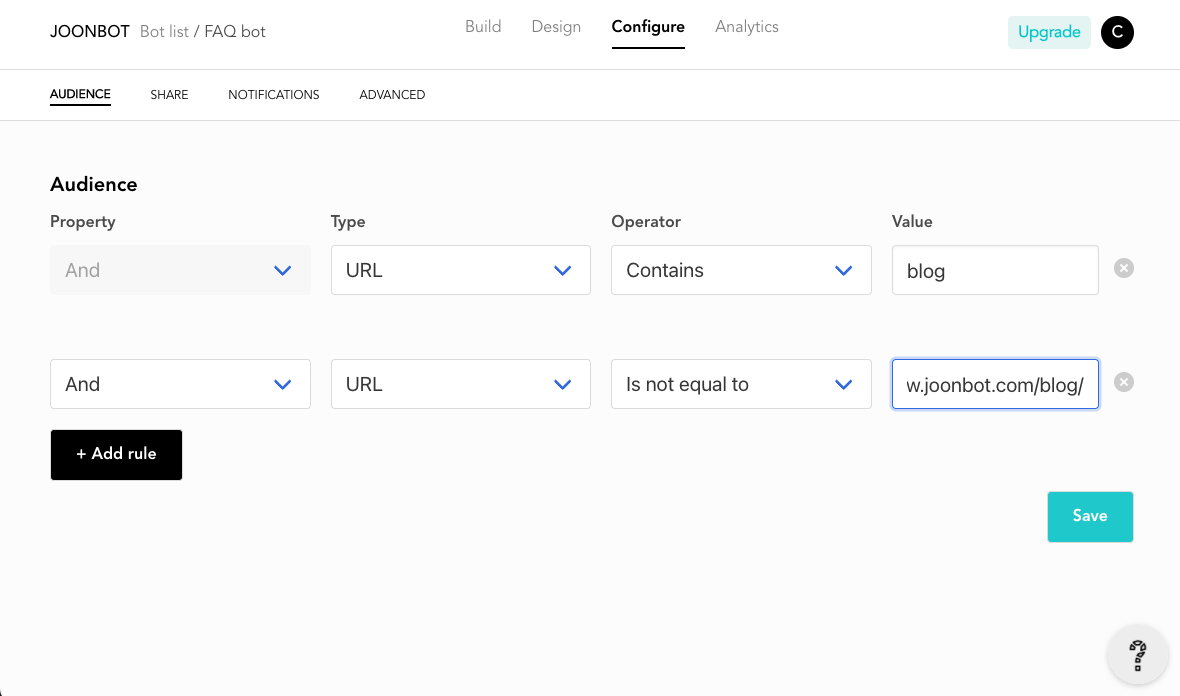Image resolution: width=1180 pixels, height=696 pixels.
Task: Open the URL type dropdown in first rule
Action: point(461,270)
